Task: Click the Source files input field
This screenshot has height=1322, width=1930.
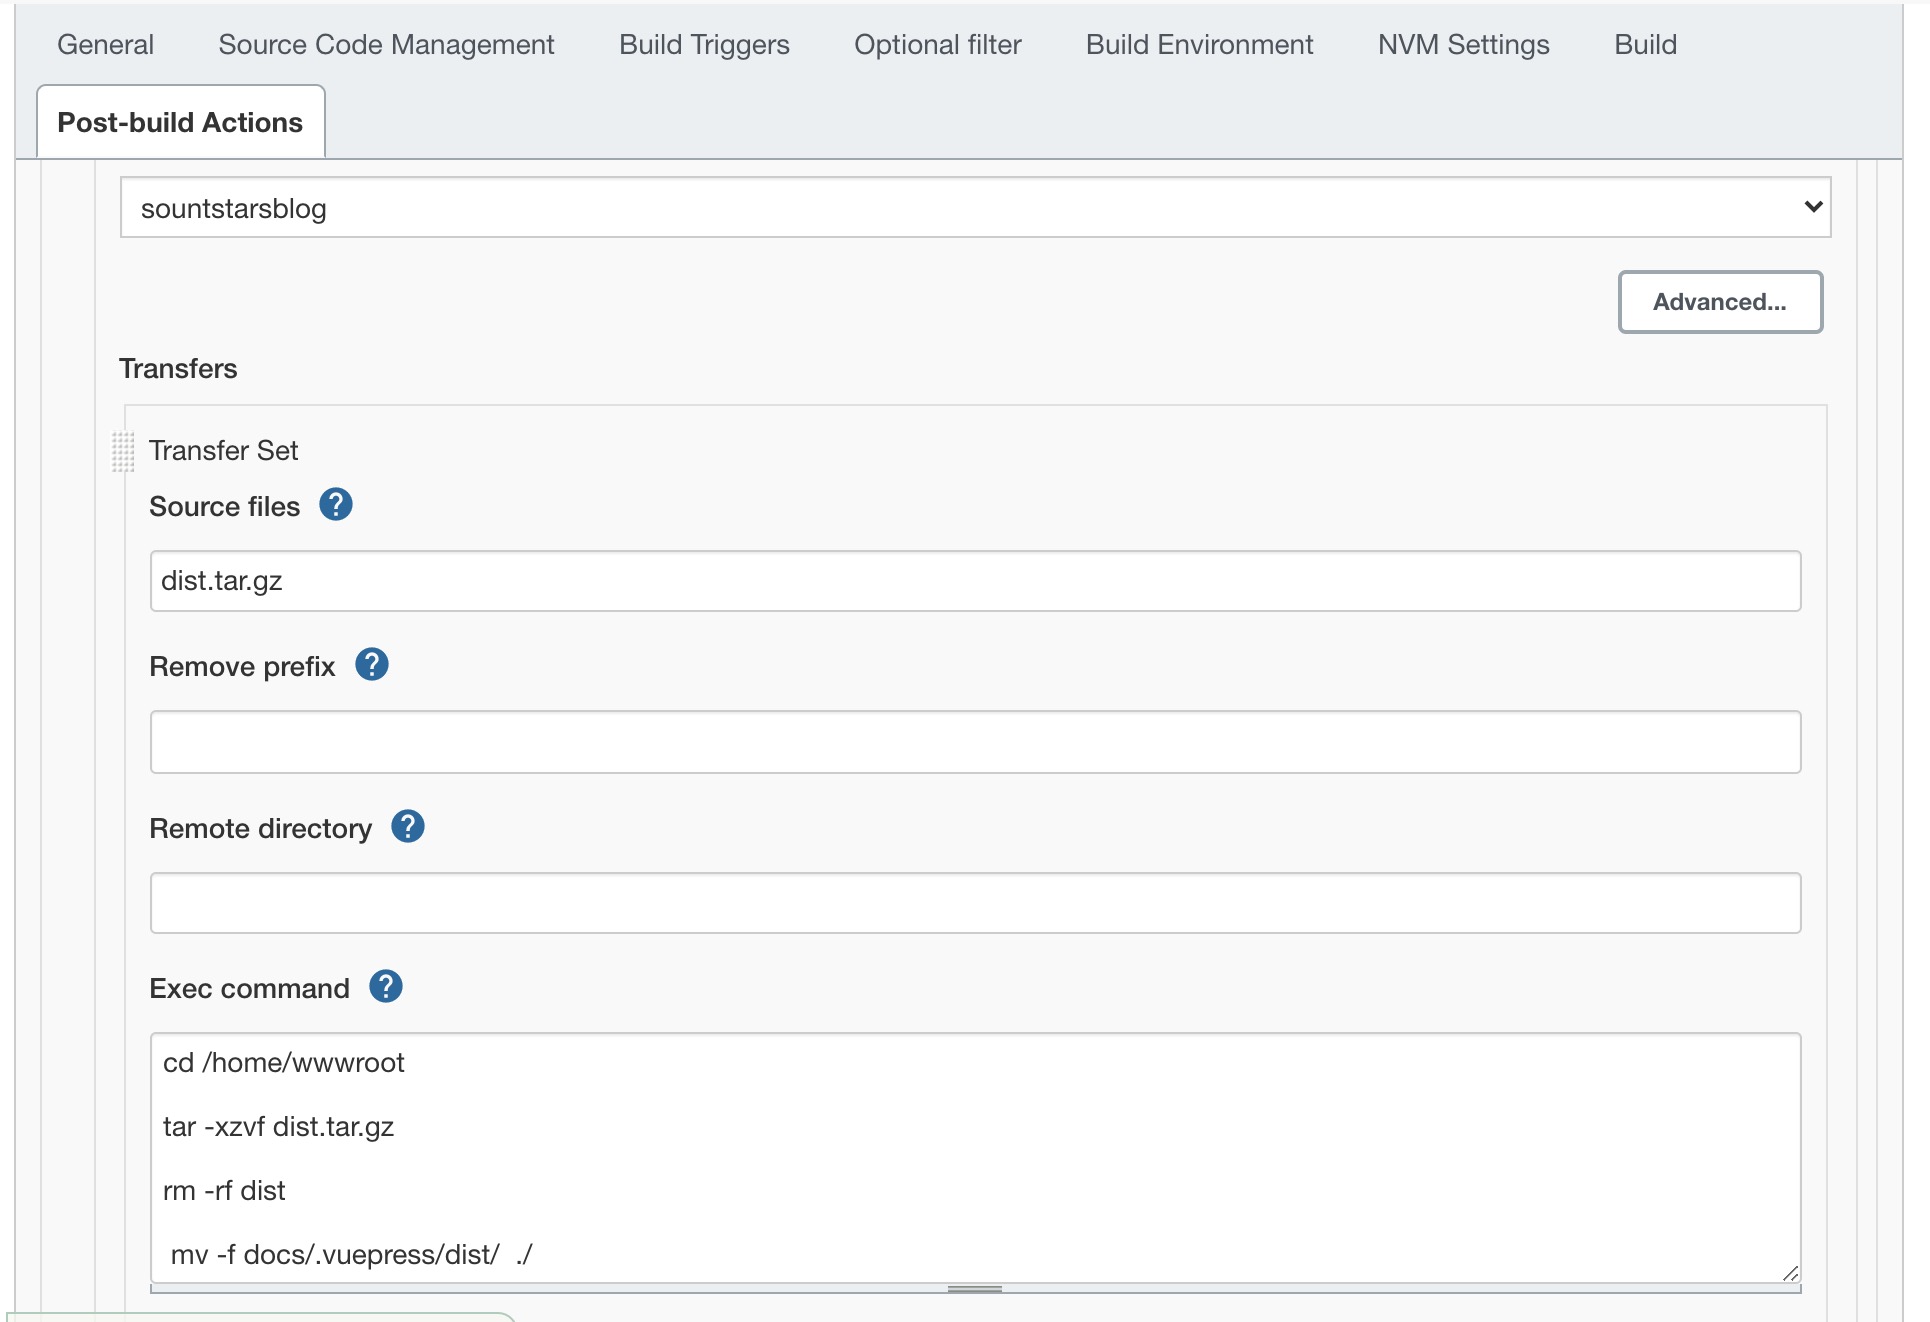Action: (x=975, y=581)
